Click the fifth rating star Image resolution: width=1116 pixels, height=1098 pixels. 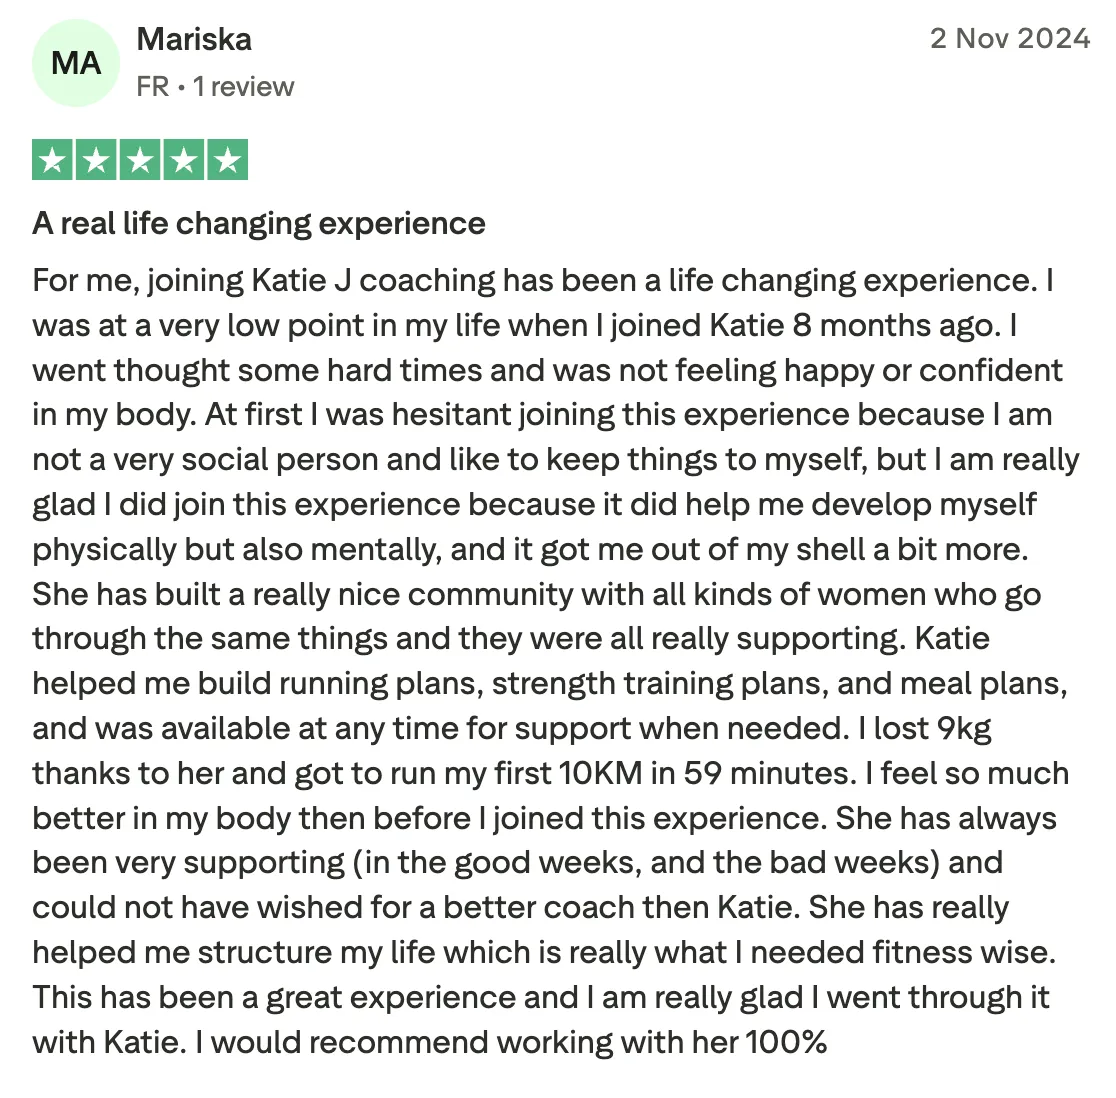point(227,161)
